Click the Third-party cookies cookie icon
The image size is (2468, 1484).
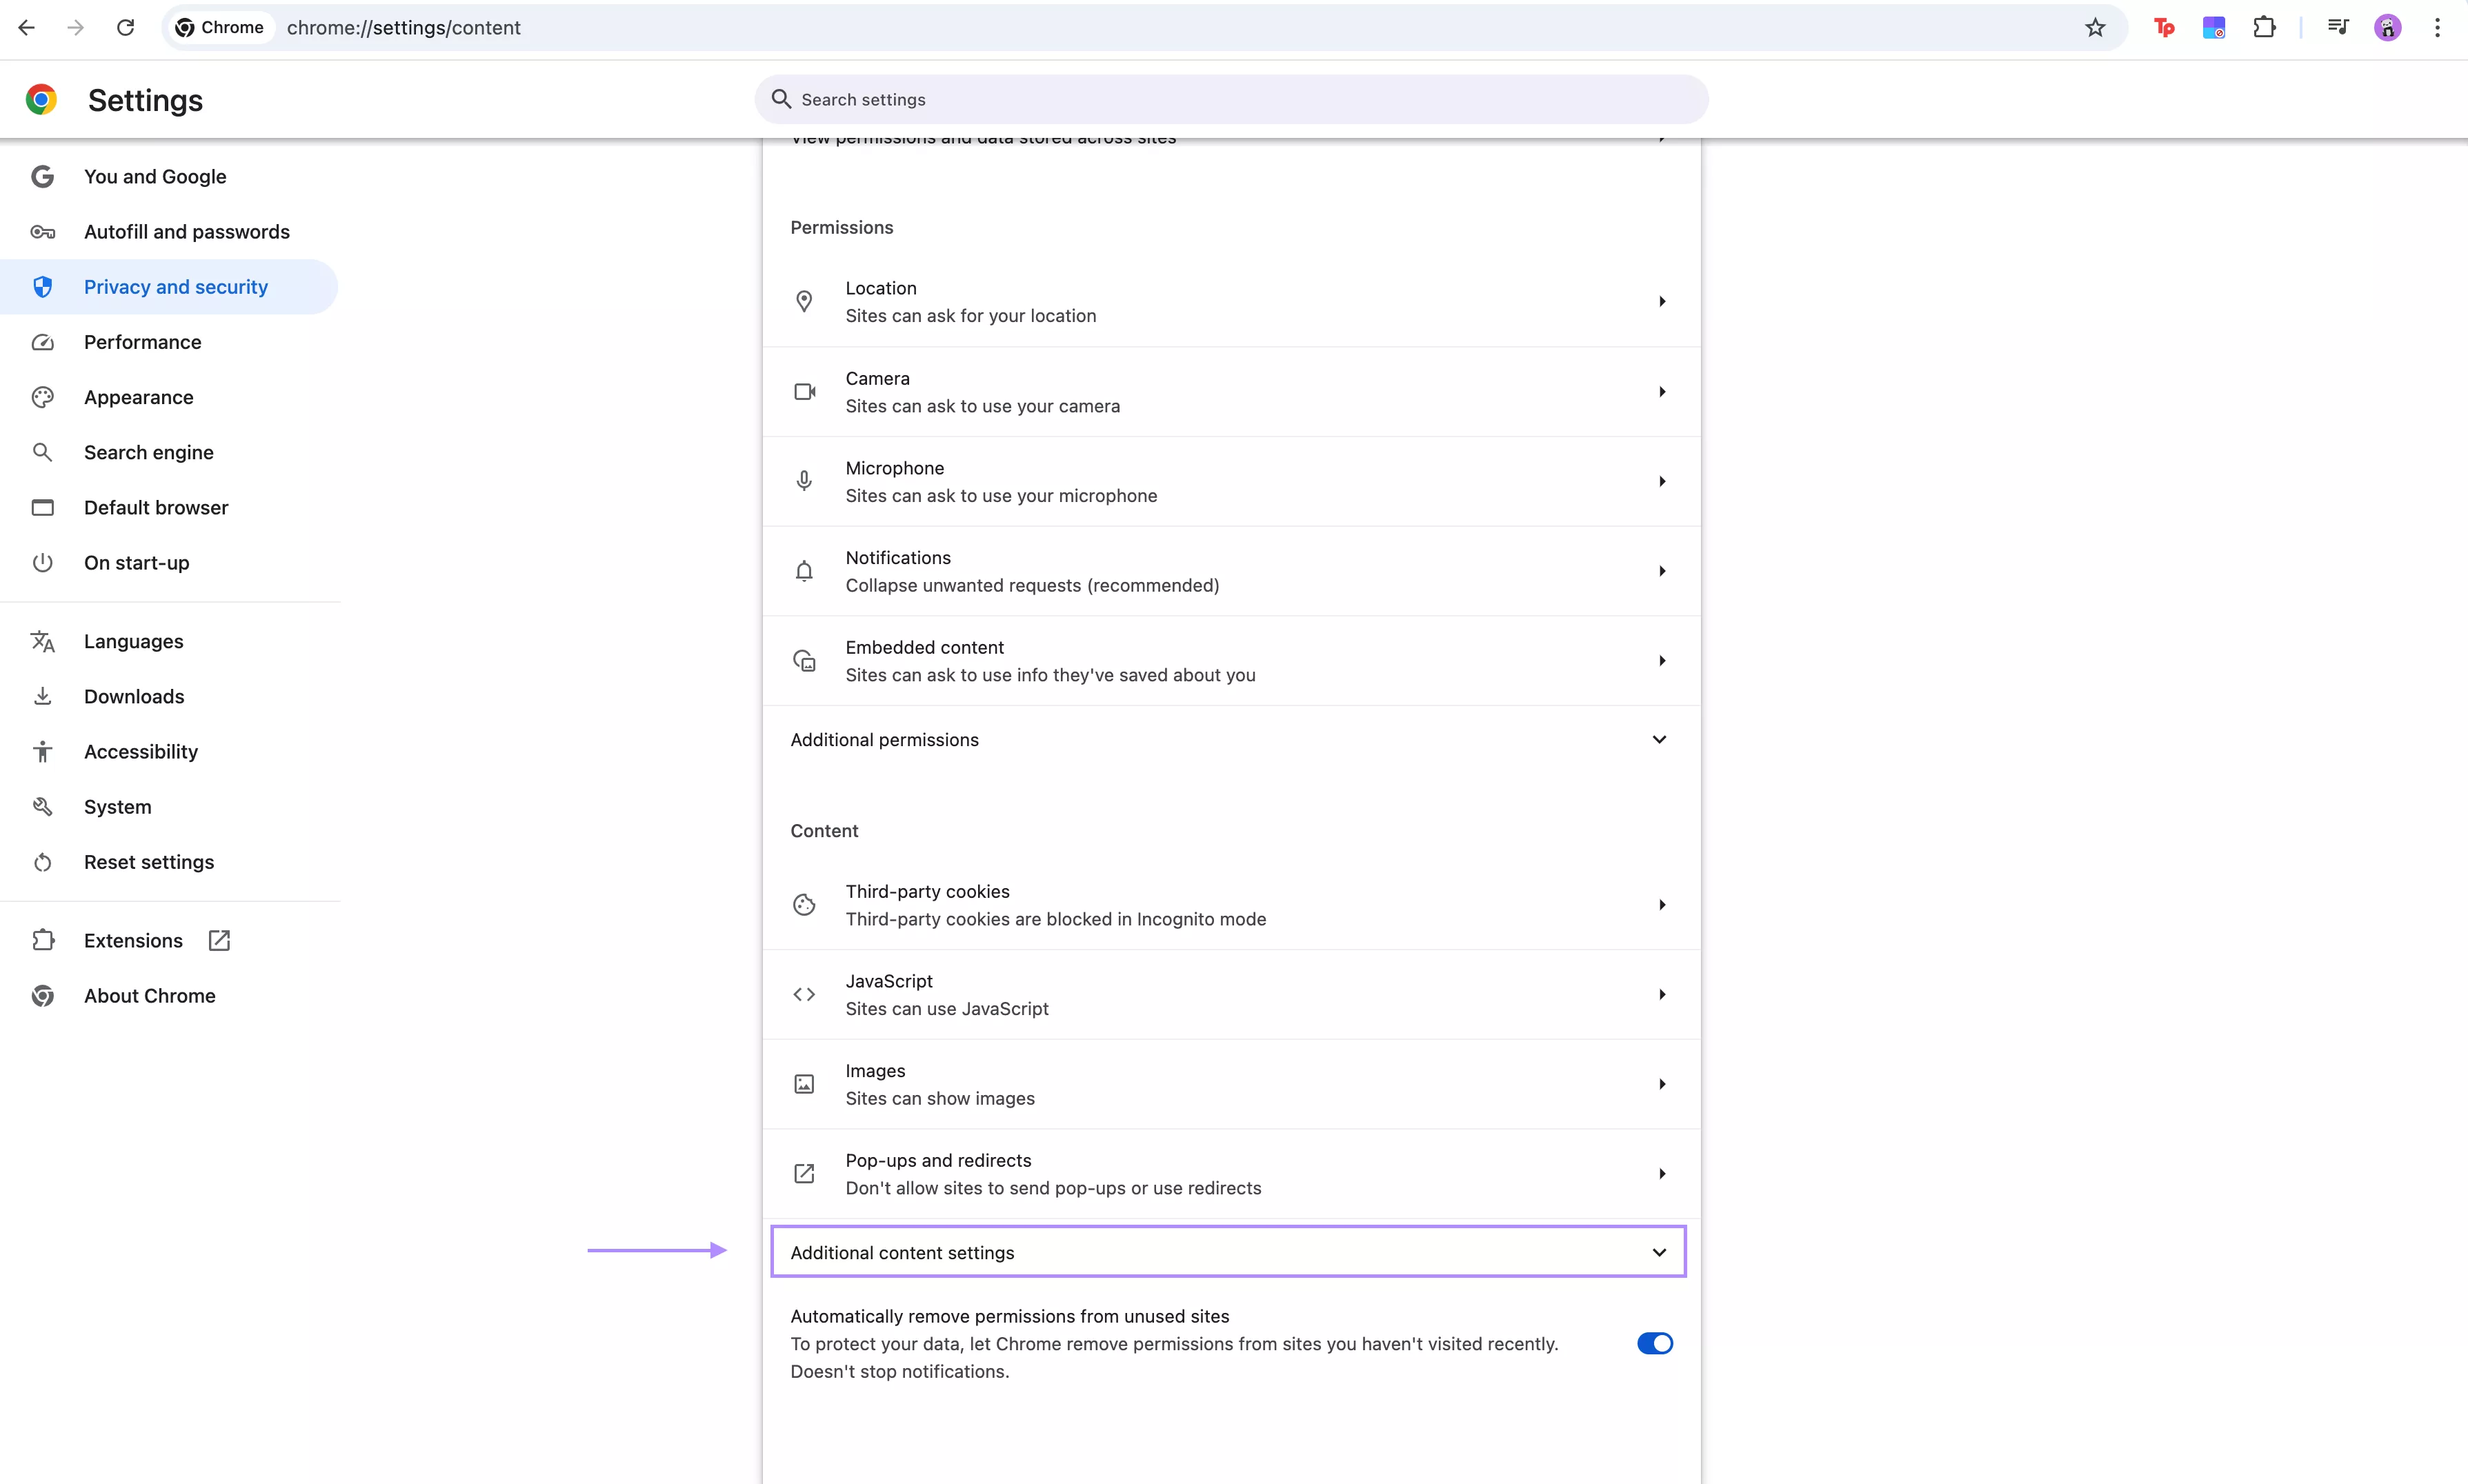tap(805, 903)
